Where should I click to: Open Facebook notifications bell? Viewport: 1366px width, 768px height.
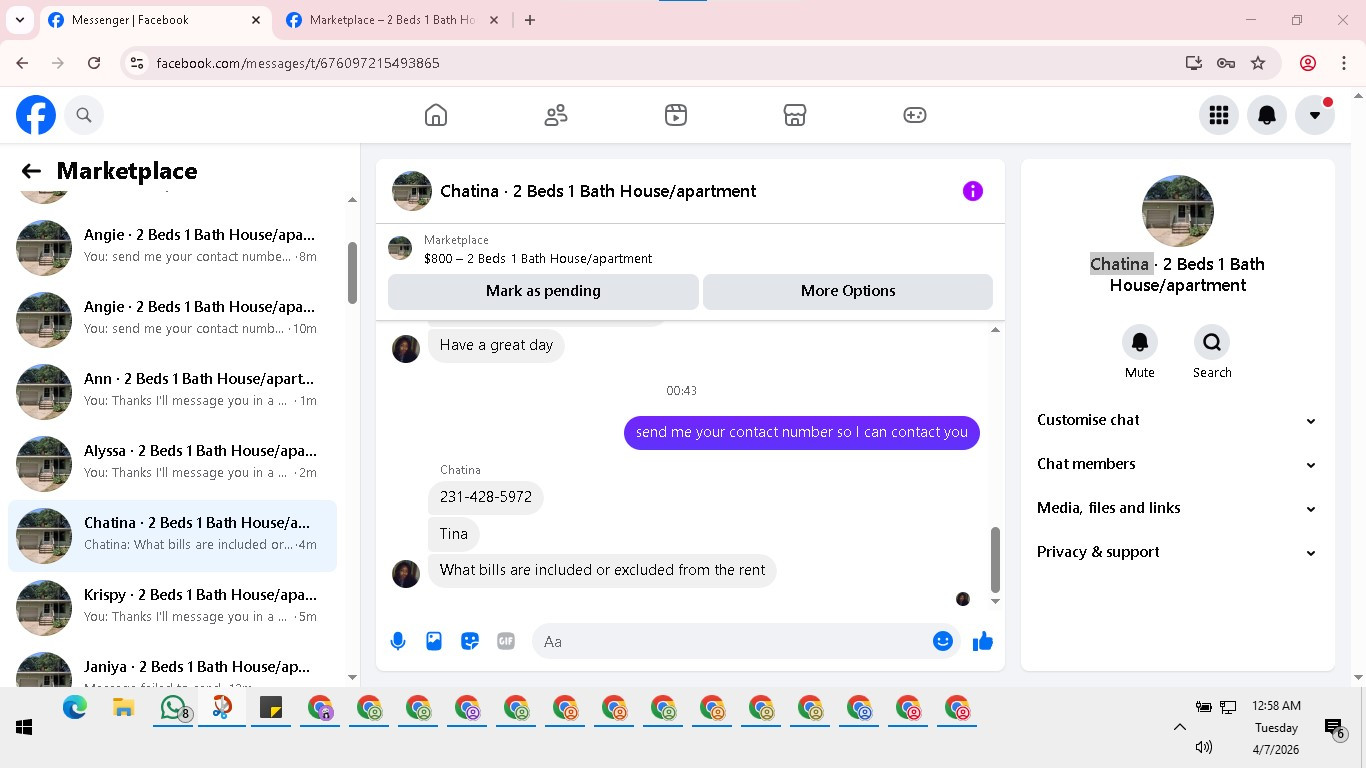click(1267, 115)
